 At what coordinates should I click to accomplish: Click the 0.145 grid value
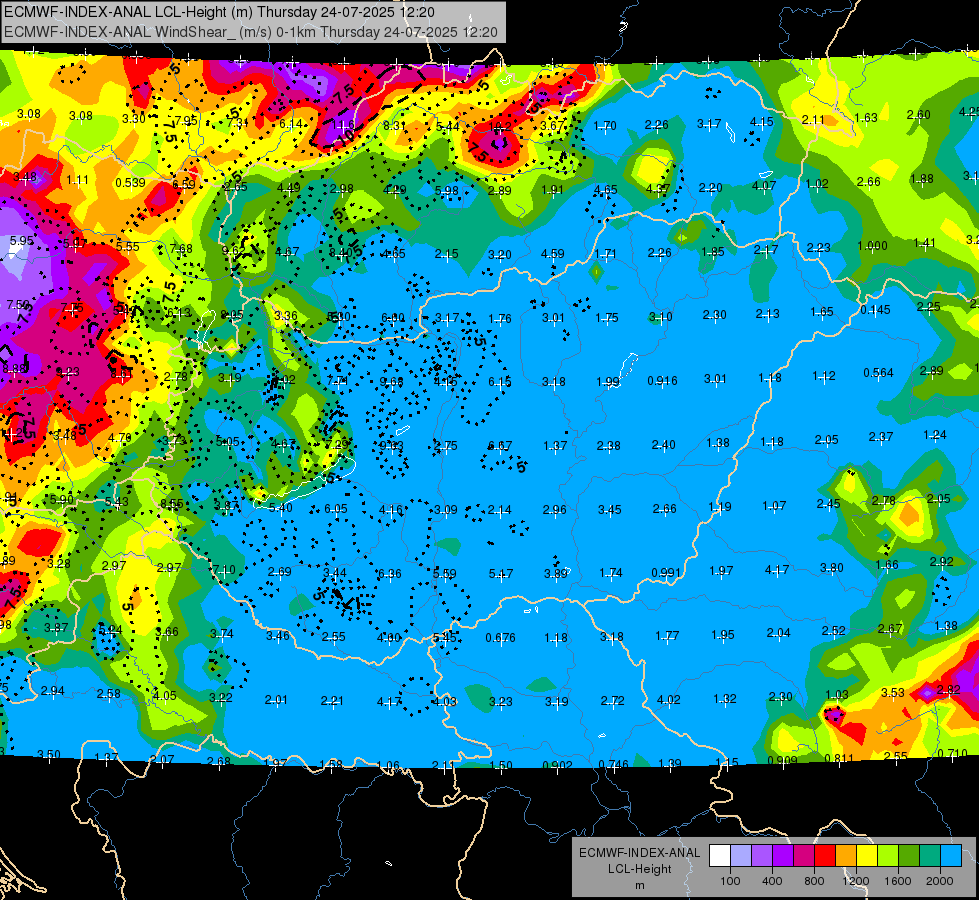click(x=875, y=310)
